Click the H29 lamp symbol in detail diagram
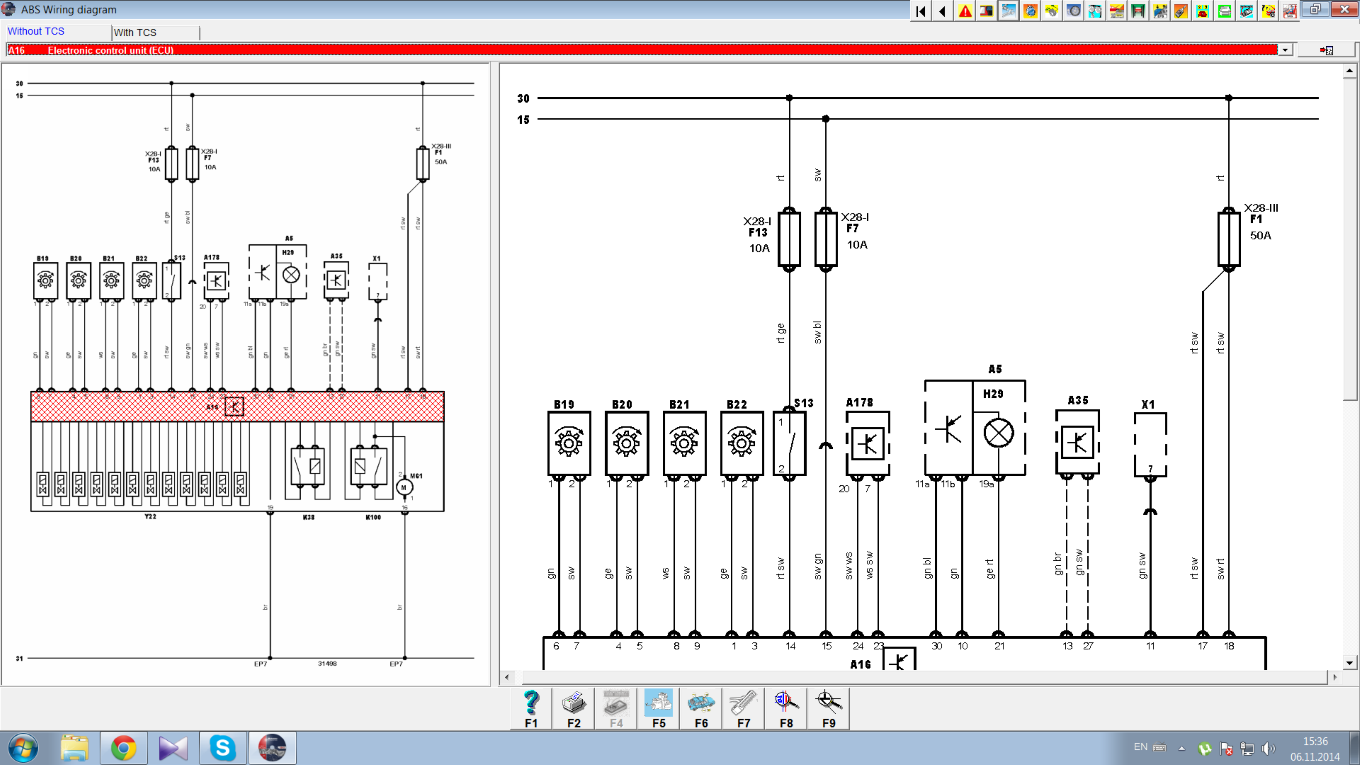This screenshot has height=765, width=1360. click(x=998, y=433)
